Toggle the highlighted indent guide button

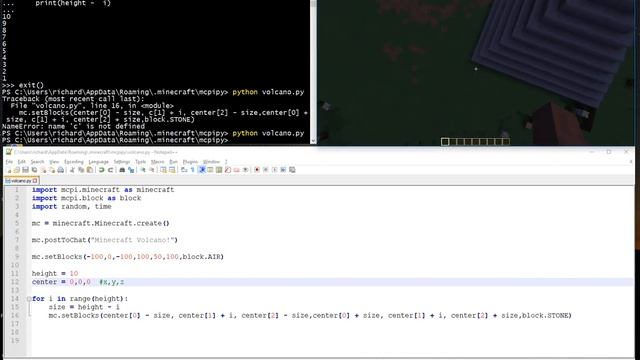coord(201,170)
